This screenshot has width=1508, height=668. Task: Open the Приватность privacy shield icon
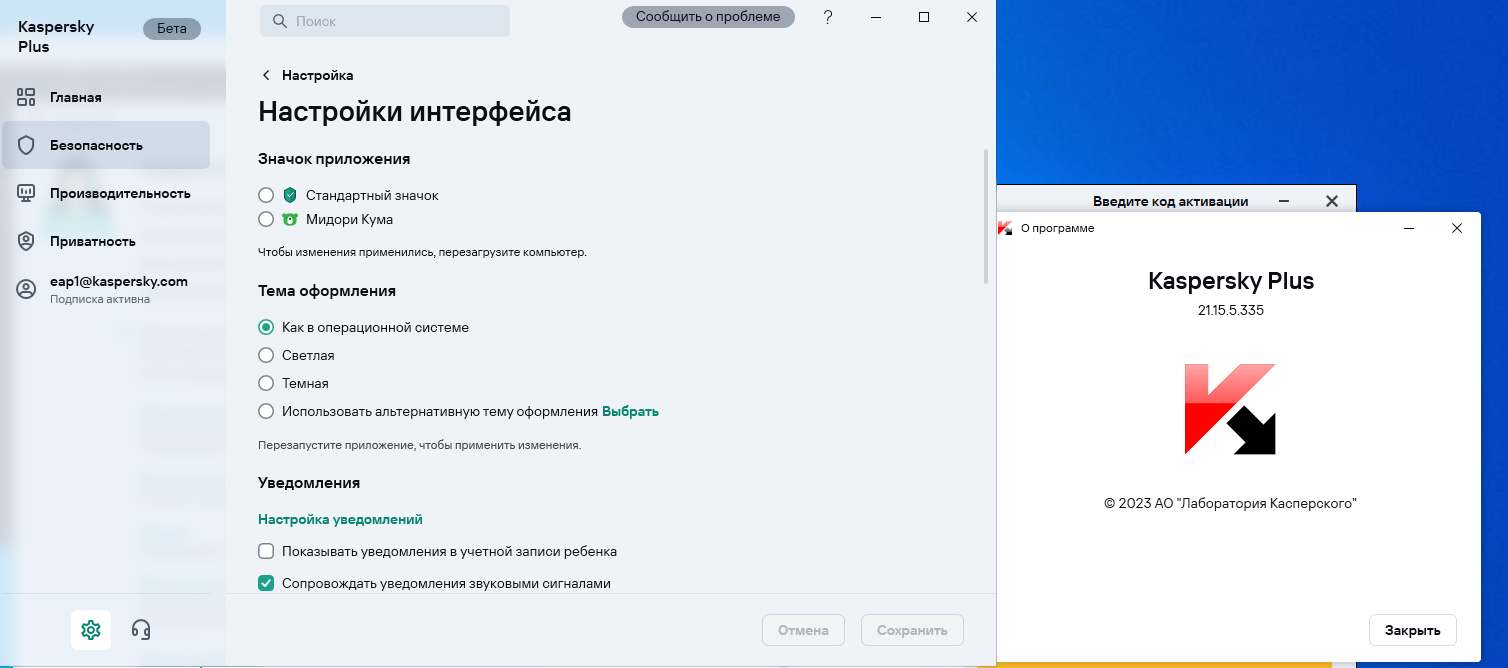point(26,241)
